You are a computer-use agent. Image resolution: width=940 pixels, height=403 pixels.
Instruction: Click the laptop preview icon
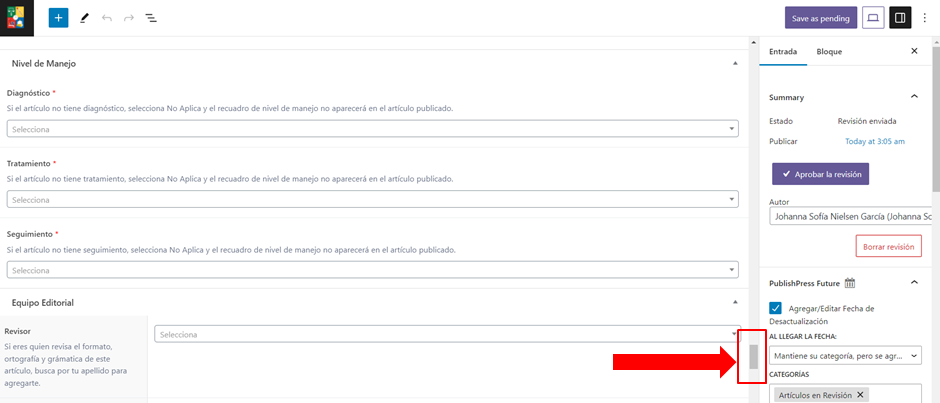[x=873, y=18]
